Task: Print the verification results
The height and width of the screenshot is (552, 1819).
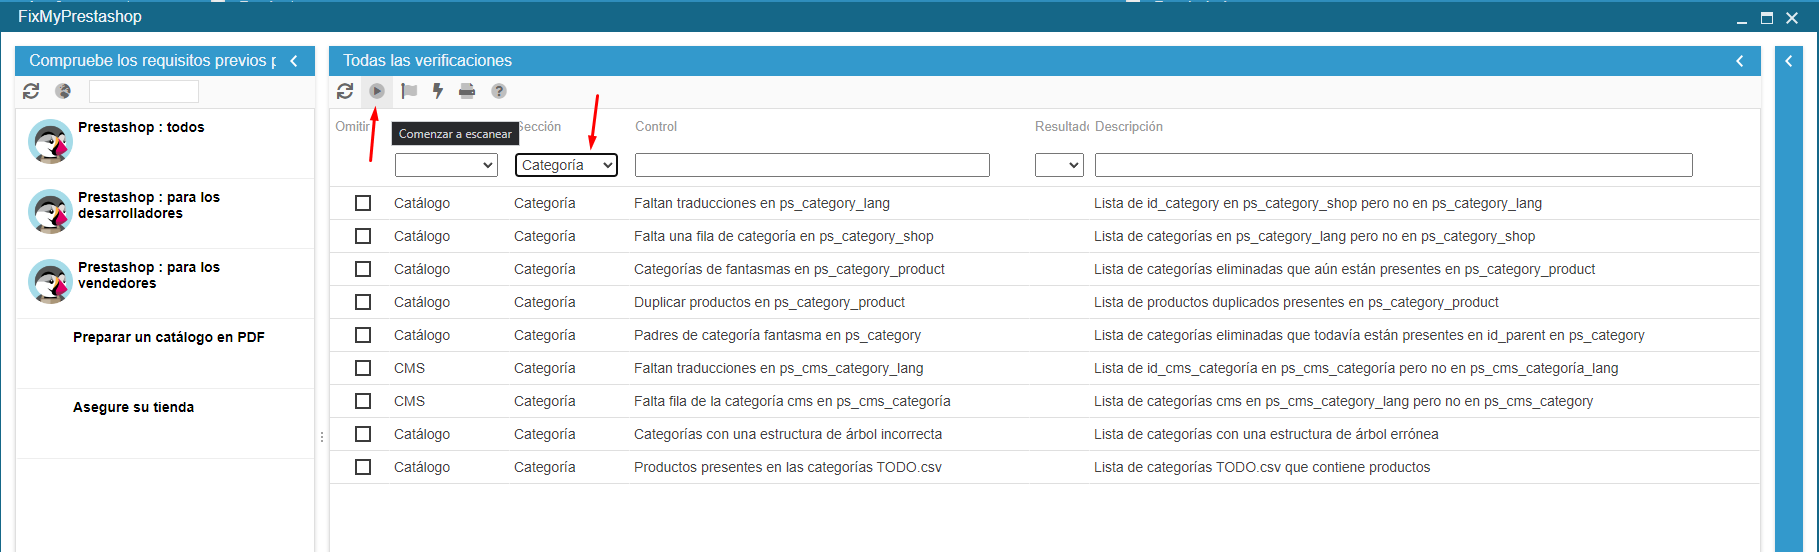Action: click(467, 91)
